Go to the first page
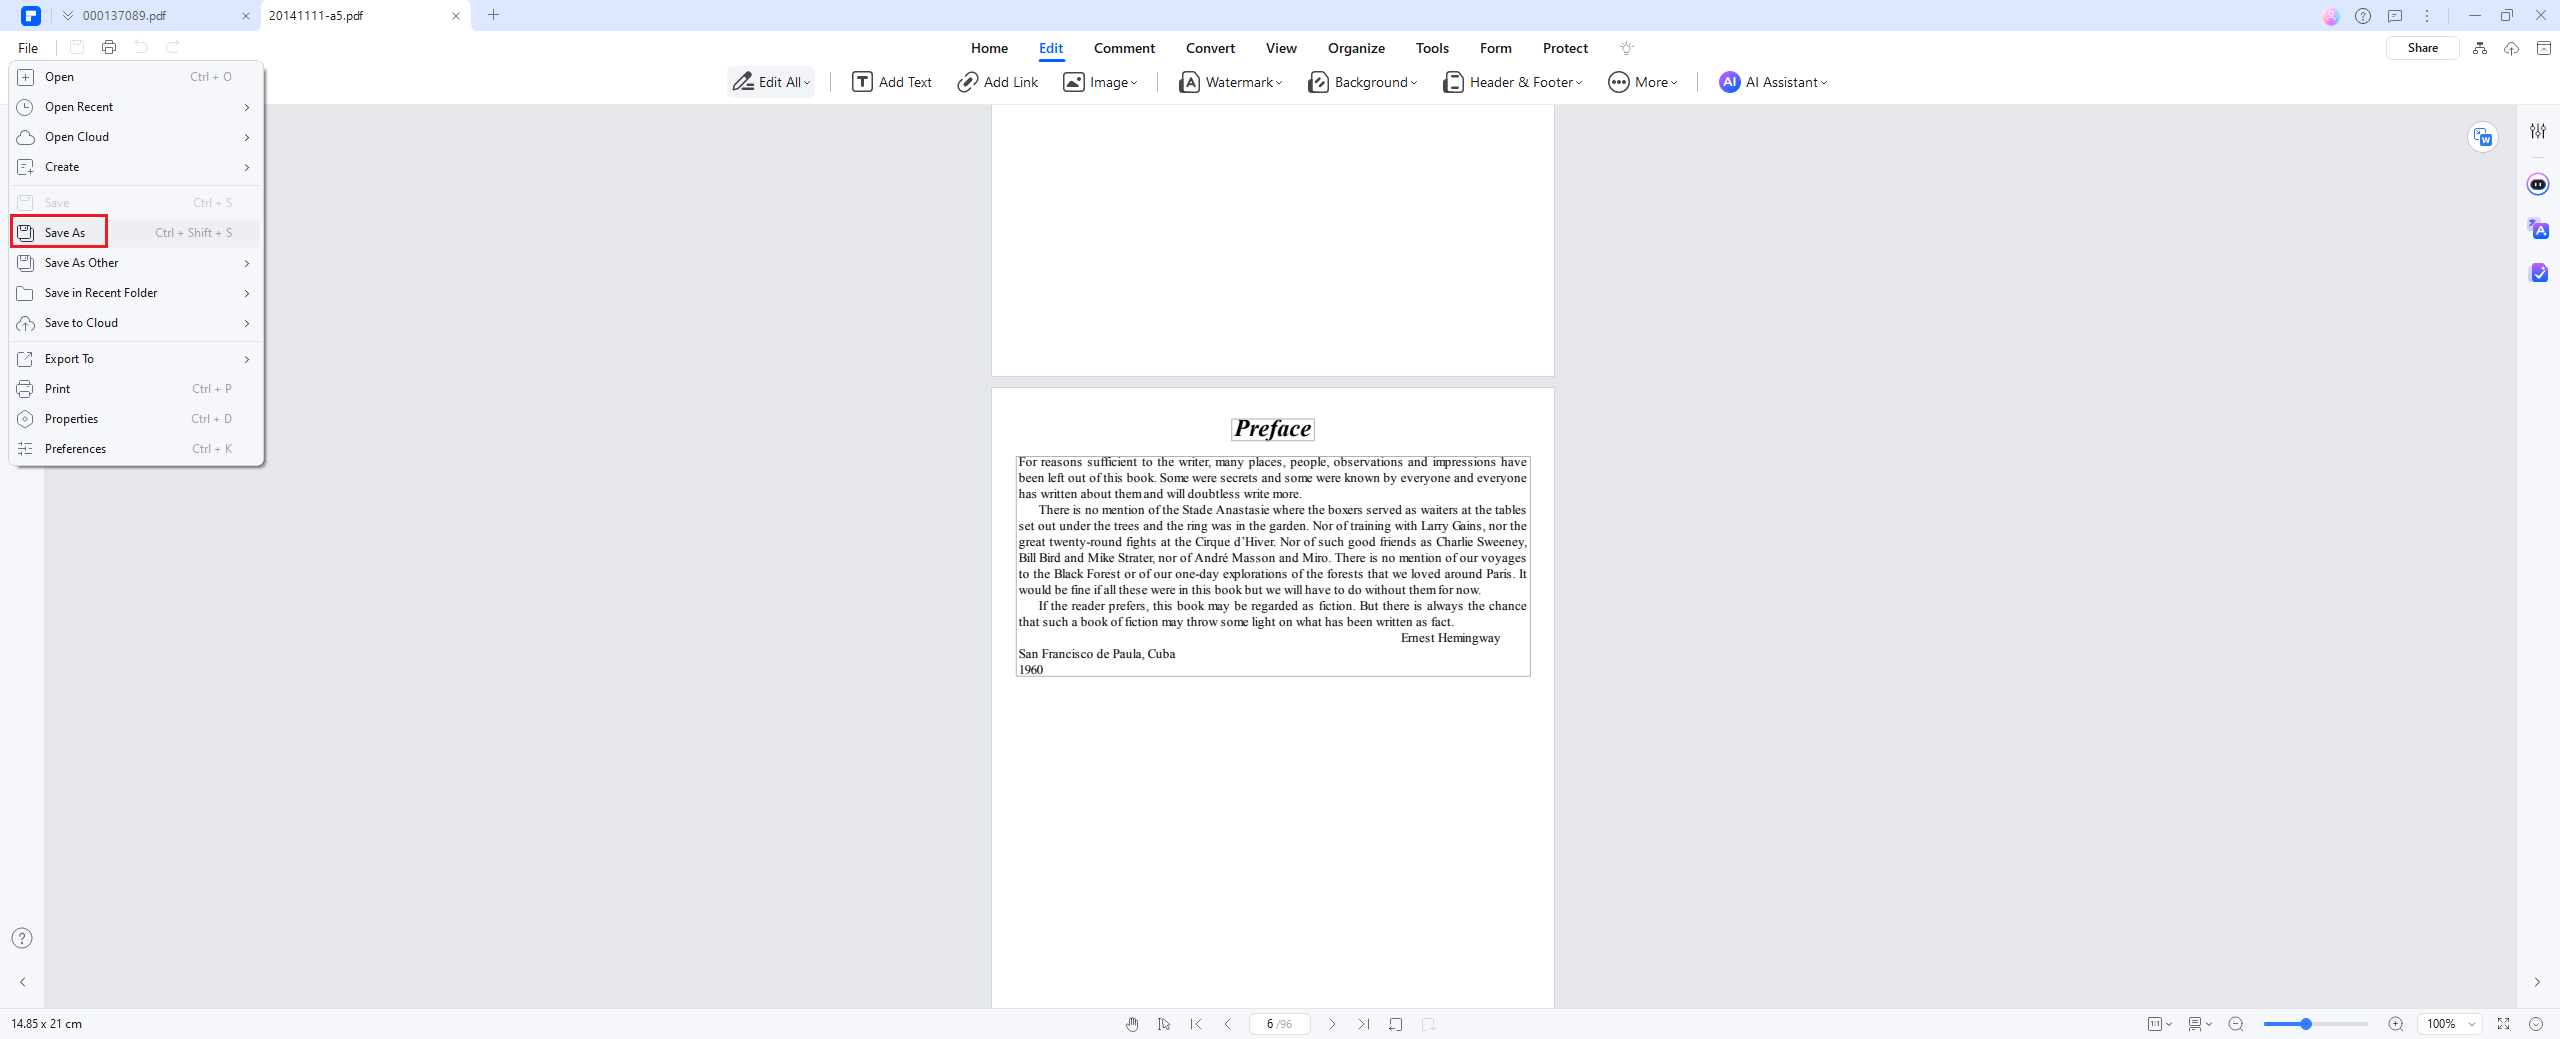 click(x=1196, y=1024)
